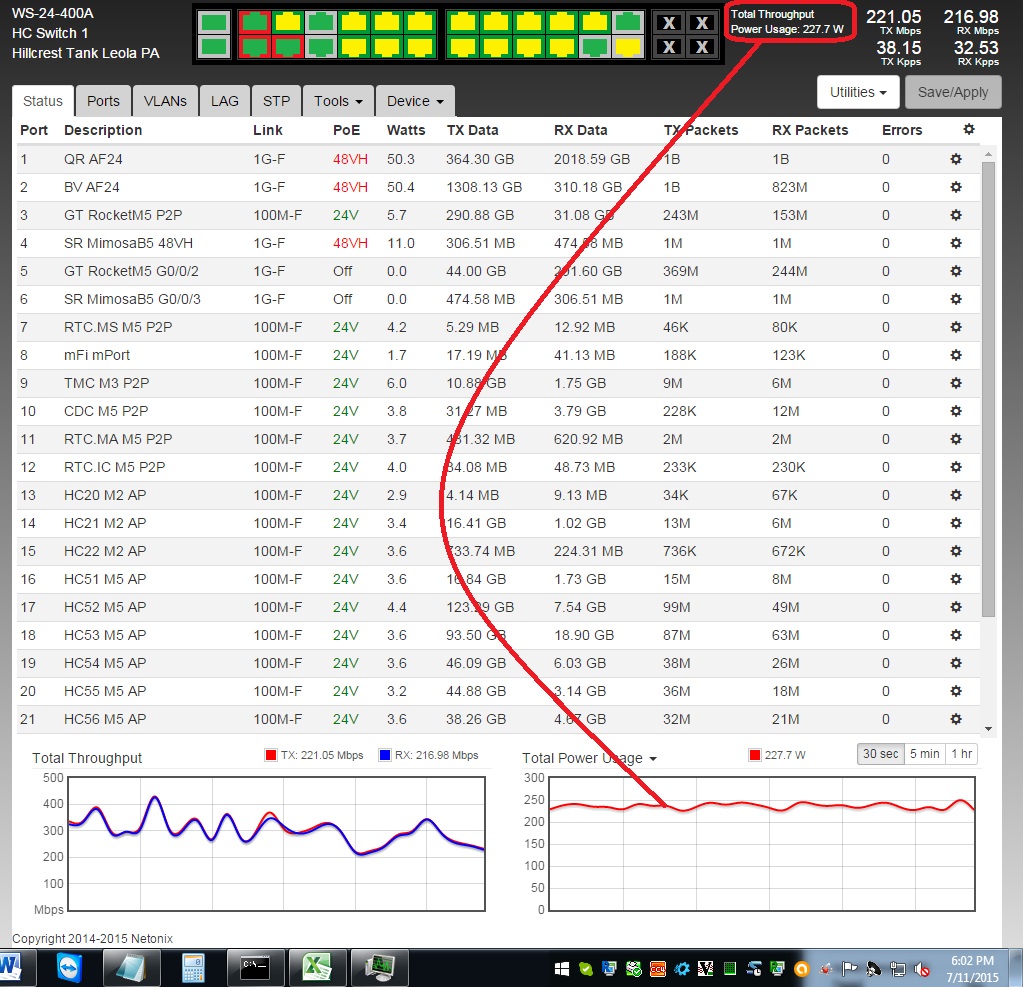Open settings gear for port 2 BV AF24
This screenshot has width=1023, height=987.
coord(956,187)
